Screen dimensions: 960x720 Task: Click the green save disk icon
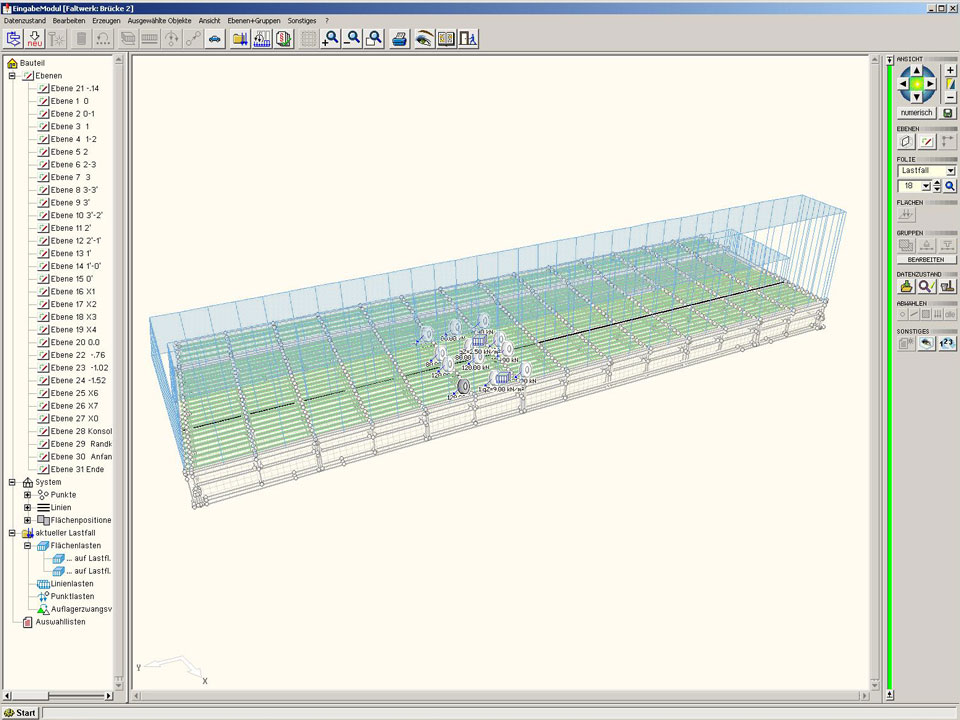click(948, 113)
